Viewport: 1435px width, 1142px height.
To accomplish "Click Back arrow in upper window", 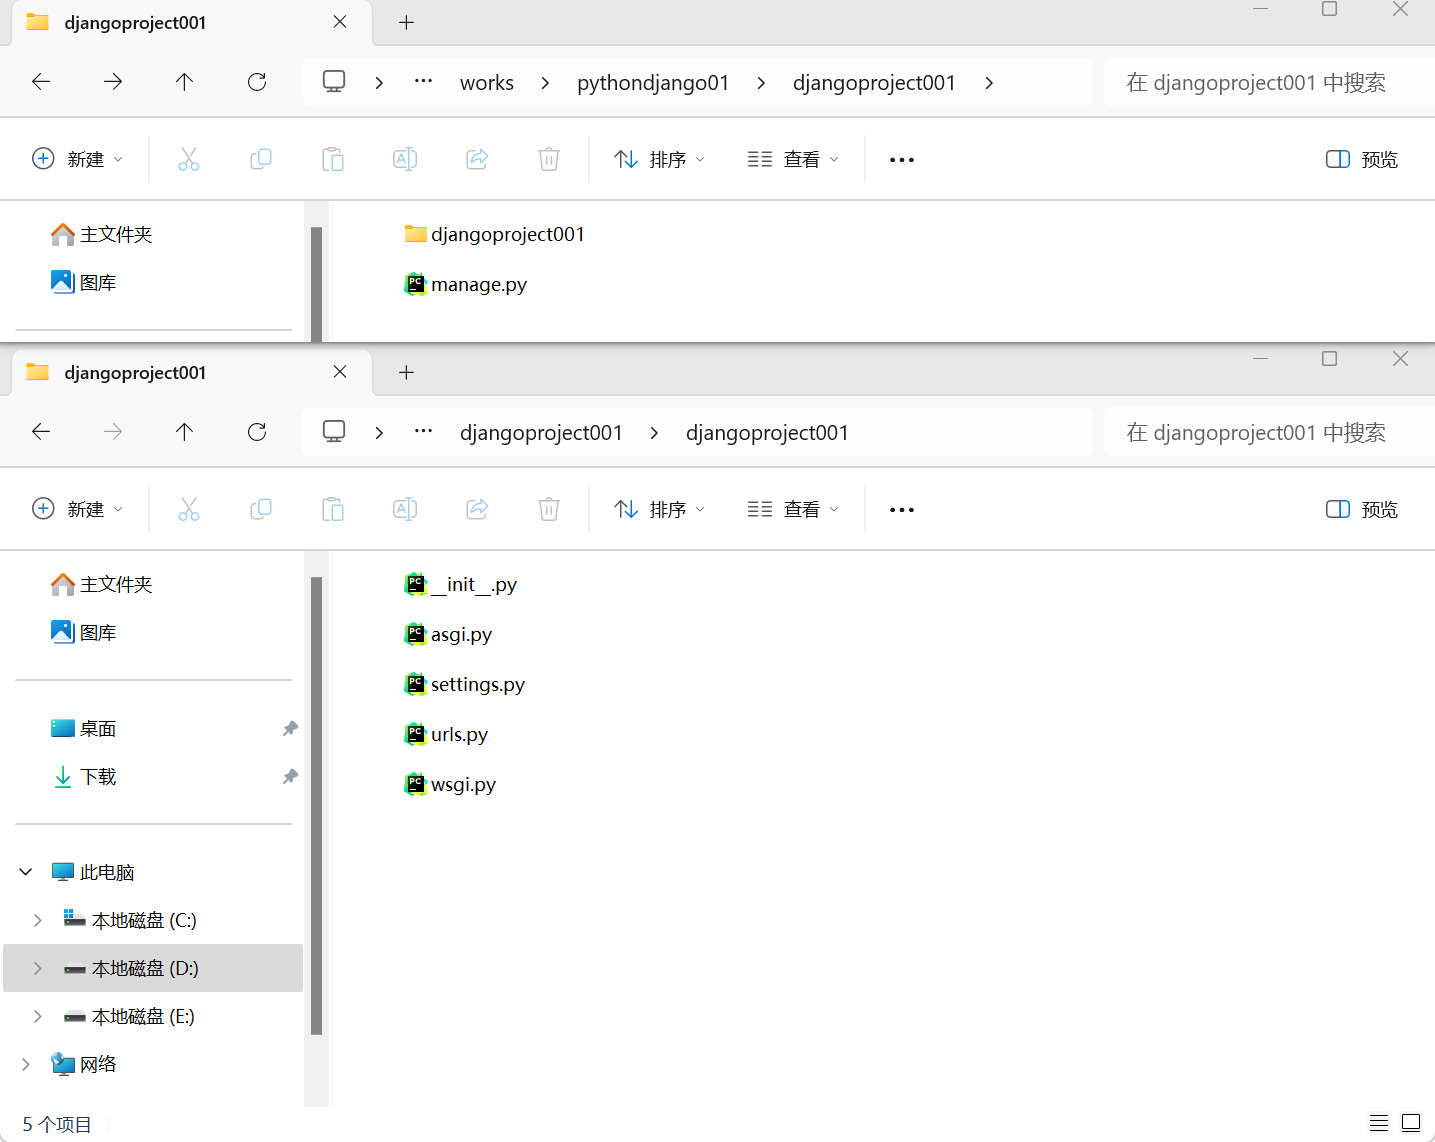I will 41,82.
